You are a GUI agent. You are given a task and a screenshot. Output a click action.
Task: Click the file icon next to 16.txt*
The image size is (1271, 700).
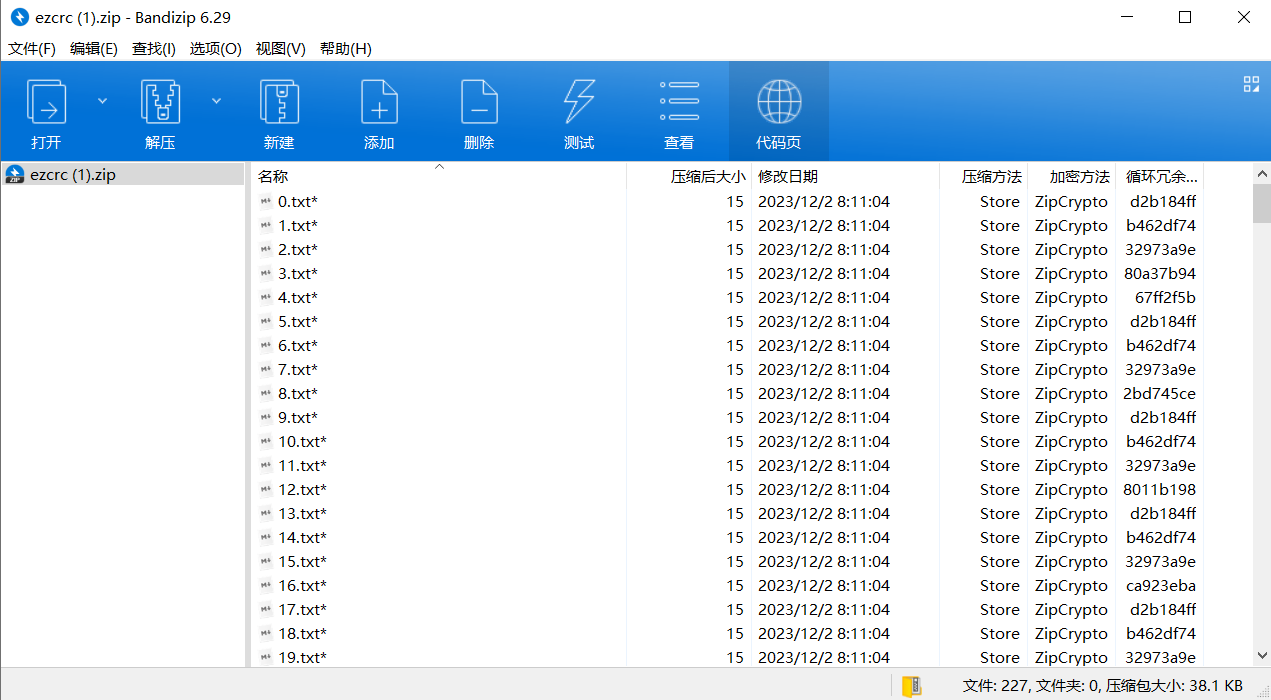click(266, 585)
